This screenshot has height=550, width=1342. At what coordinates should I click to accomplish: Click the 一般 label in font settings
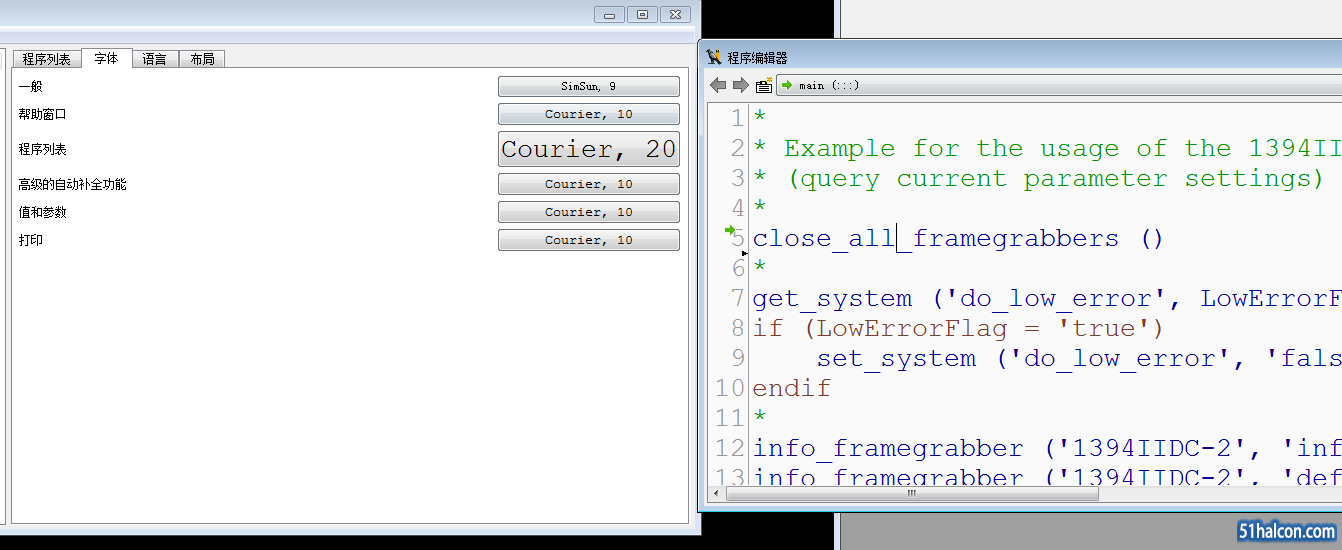[30, 87]
